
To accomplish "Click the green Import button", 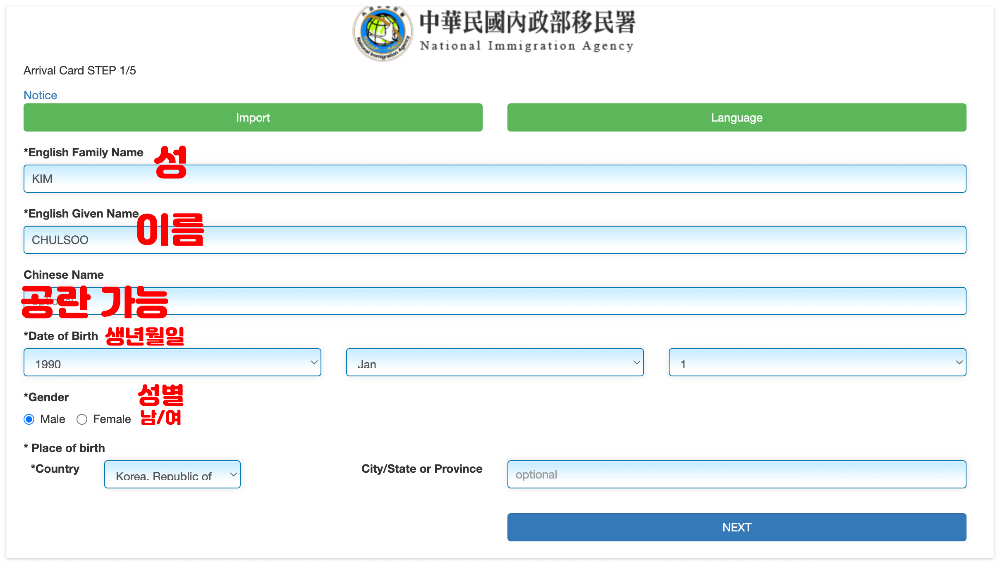I will (x=253, y=117).
